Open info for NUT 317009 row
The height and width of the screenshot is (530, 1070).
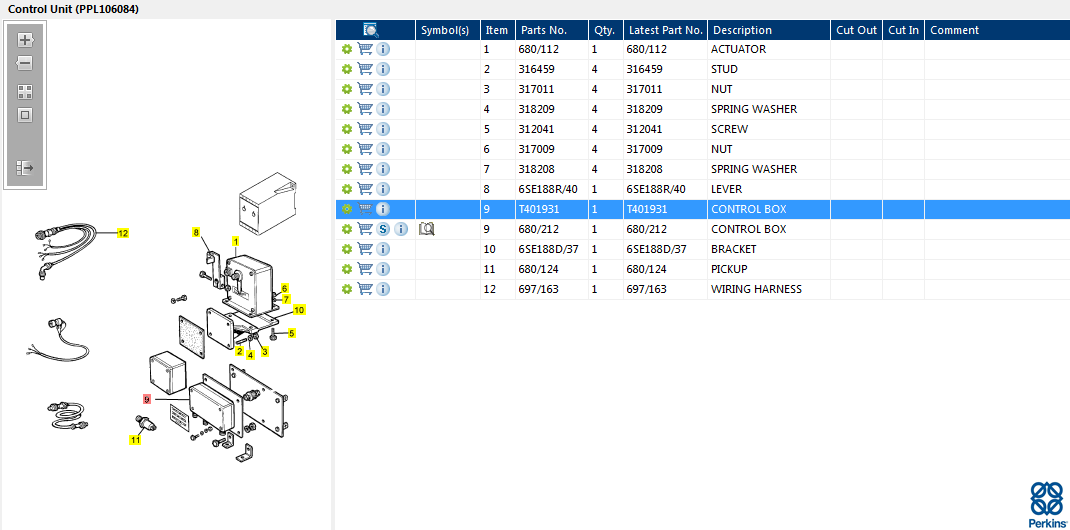click(383, 149)
